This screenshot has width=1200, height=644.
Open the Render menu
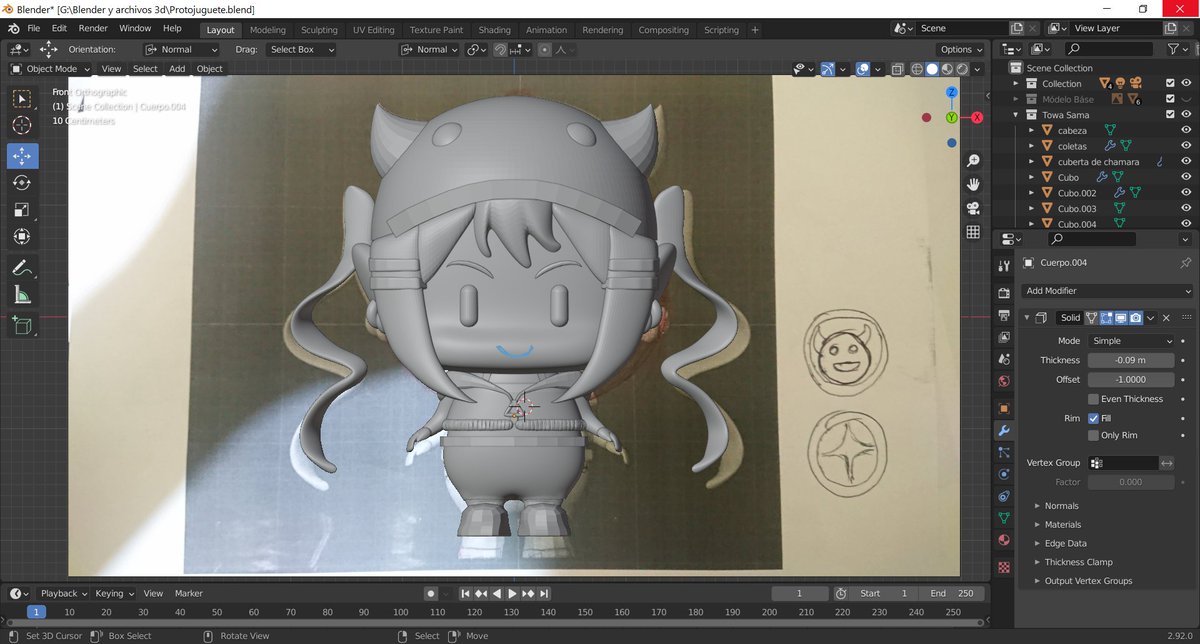point(93,29)
